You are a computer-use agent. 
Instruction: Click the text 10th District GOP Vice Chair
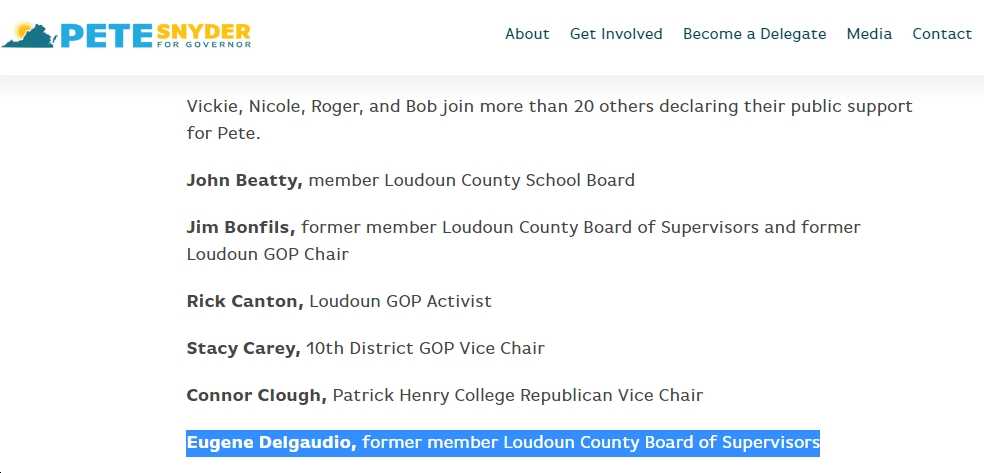tap(425, 348)
